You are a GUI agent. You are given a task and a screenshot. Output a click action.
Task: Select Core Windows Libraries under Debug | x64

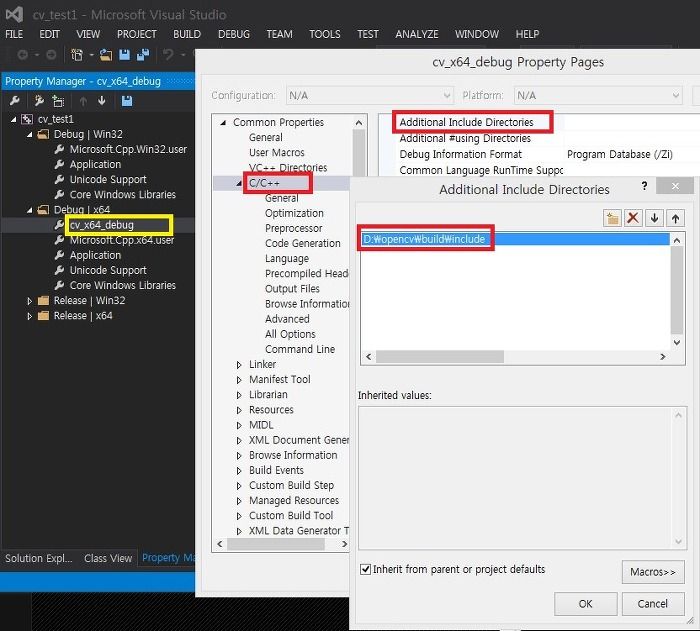123,285
